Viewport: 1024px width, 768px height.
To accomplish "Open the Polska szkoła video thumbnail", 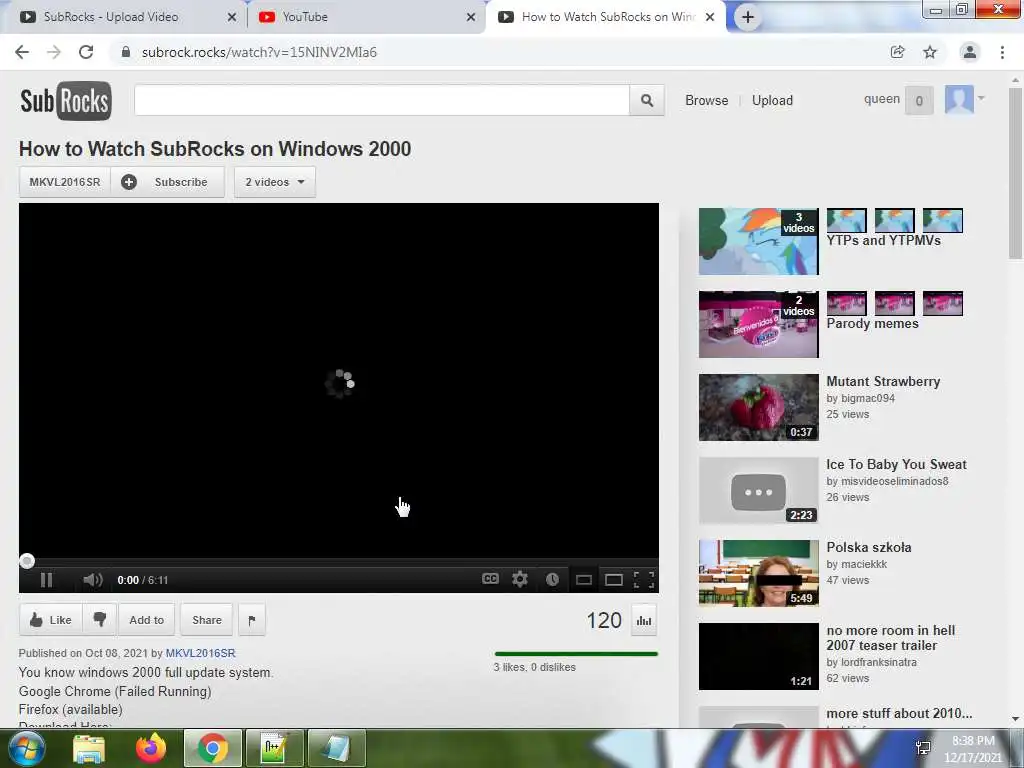I will point(758,573).
